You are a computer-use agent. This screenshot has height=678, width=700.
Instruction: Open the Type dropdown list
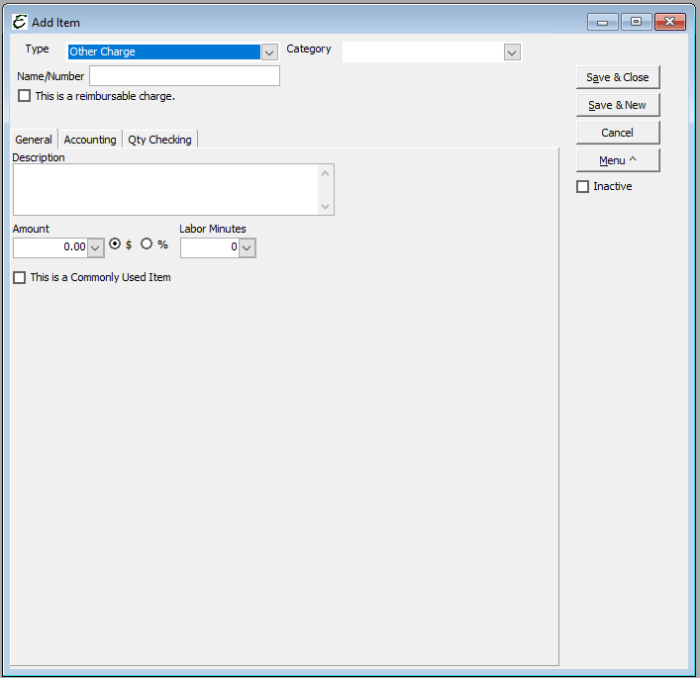[x=269, y=52]
